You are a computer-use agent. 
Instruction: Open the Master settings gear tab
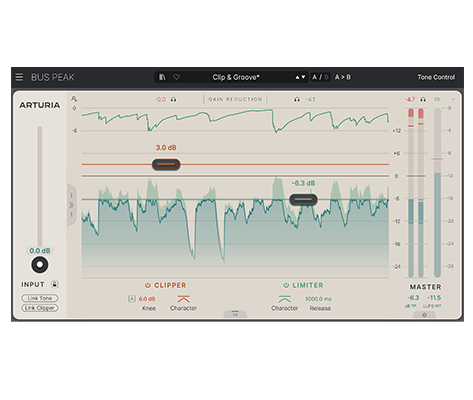[424, 315]
